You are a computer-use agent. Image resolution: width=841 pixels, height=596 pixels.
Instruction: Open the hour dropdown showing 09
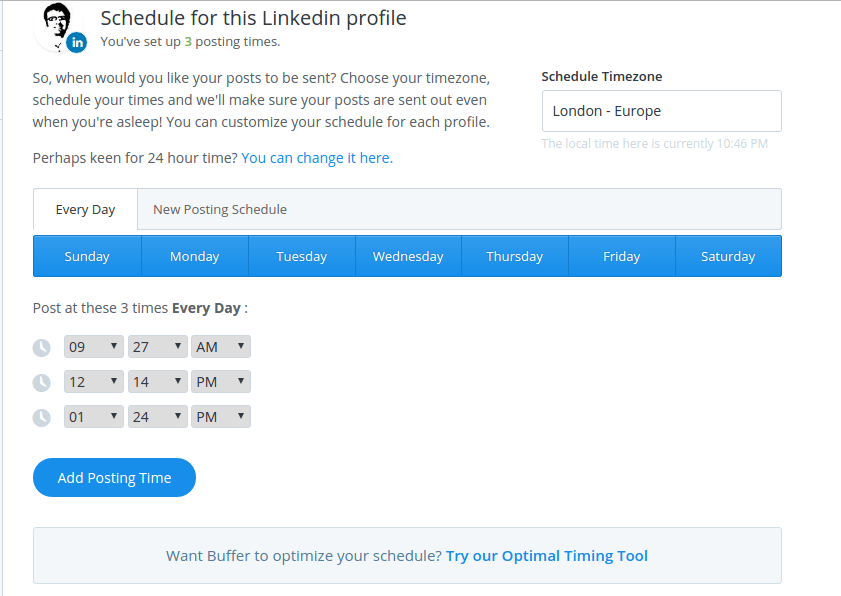(x=94, y=347)
